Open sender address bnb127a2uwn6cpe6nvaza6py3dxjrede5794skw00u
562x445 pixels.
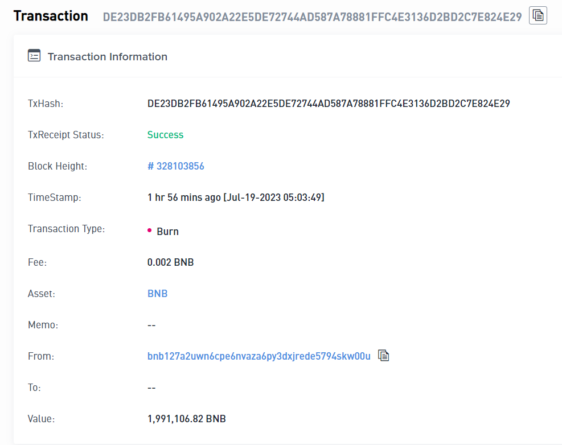[259, 356]
